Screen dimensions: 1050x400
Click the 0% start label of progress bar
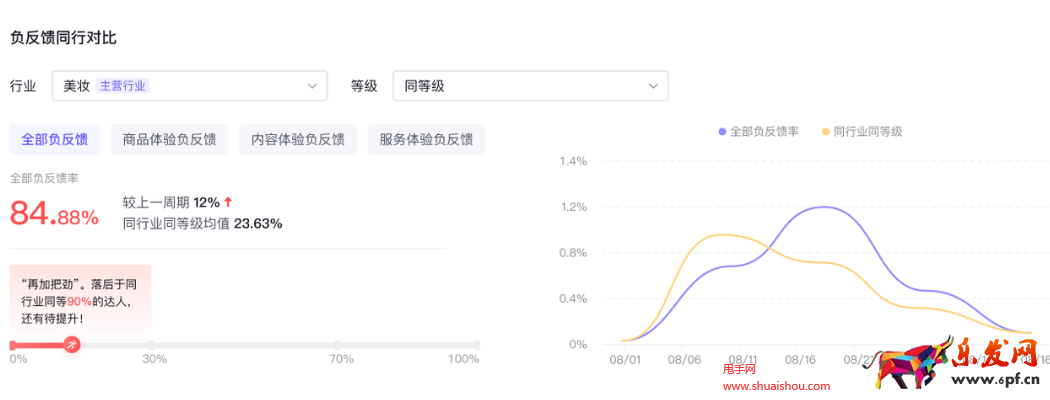pos(18,359)
